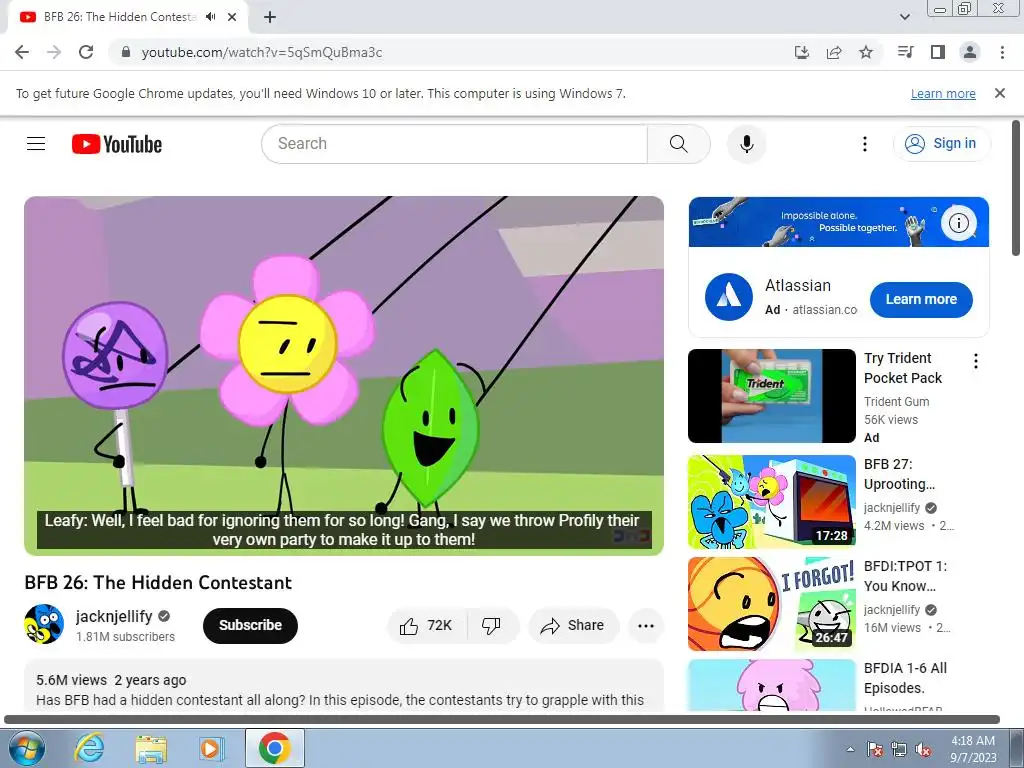Image resolution: width=1024 pixels, height=768 pixels.
Task: Open a new tab
Action: point(270,17)
